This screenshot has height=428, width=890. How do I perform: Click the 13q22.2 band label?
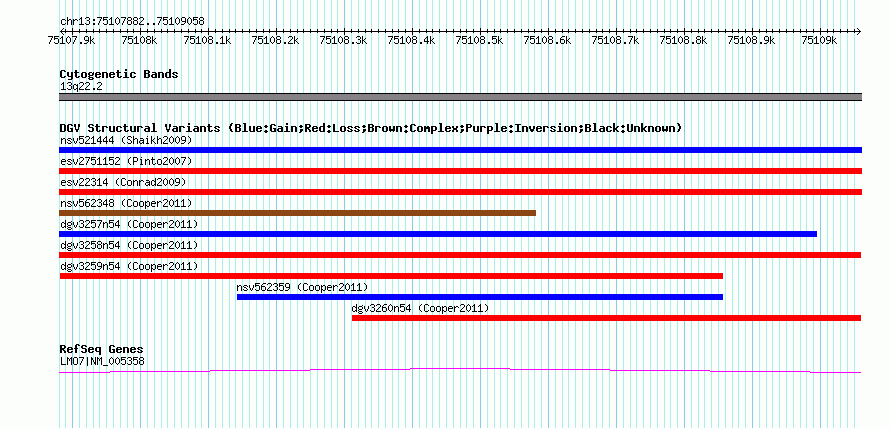pos(81,87)
